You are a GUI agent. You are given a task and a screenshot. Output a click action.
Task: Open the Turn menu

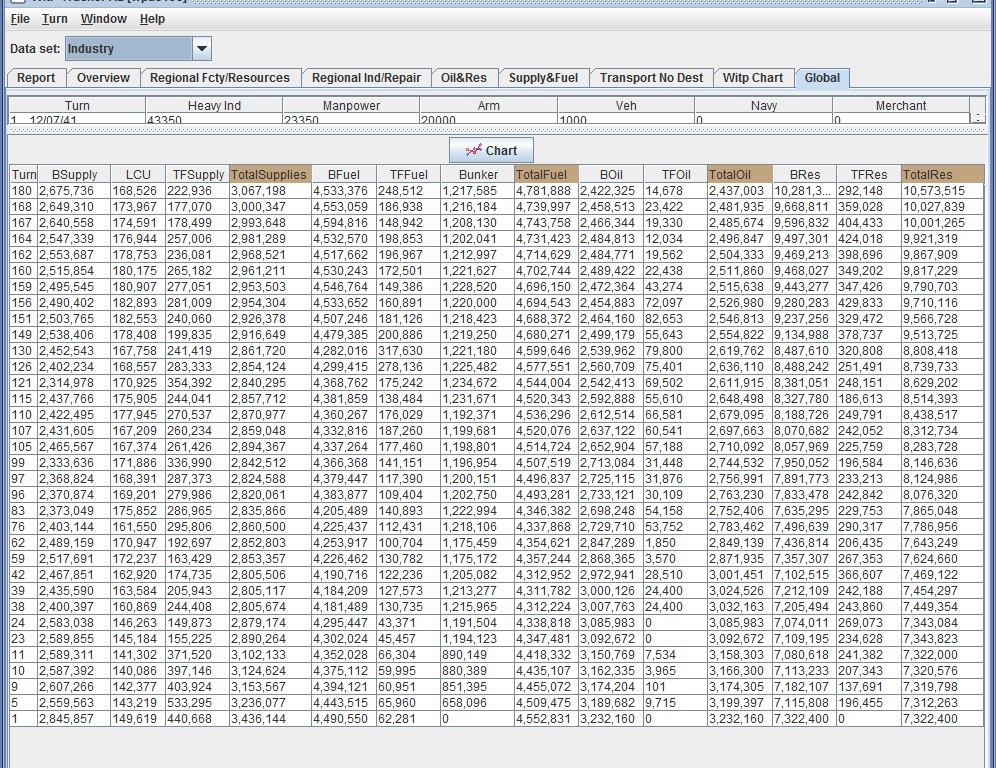click(55, 19)
